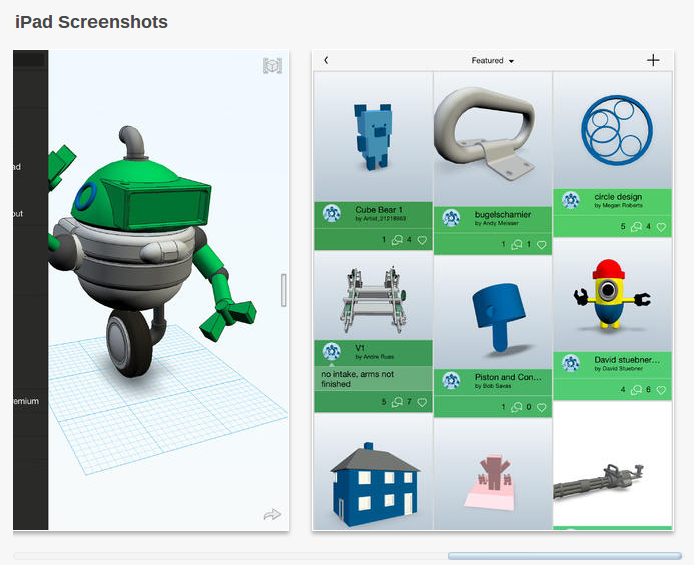Click the heart icon on circle design
The height and width of the screenshot is (565, 694).
(661, 227)
